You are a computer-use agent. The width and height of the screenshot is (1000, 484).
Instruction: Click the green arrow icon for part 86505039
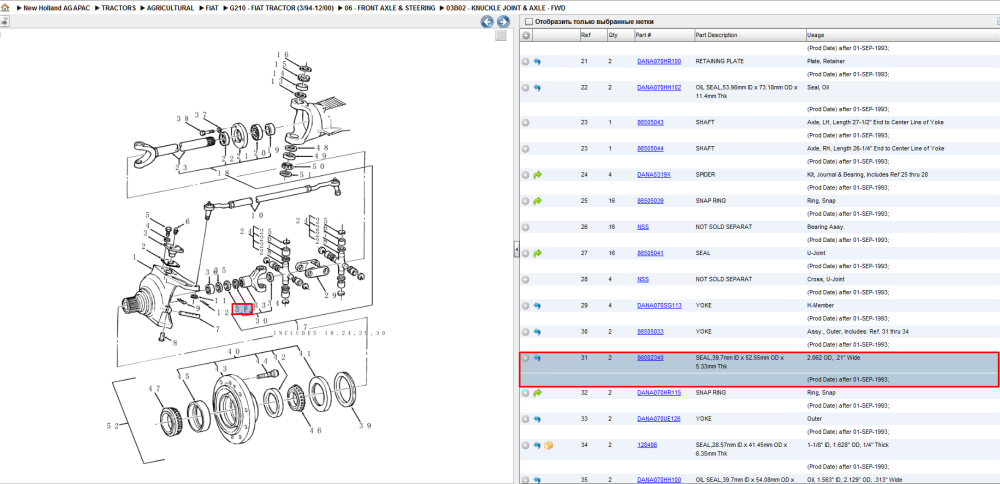click(537, 201)
